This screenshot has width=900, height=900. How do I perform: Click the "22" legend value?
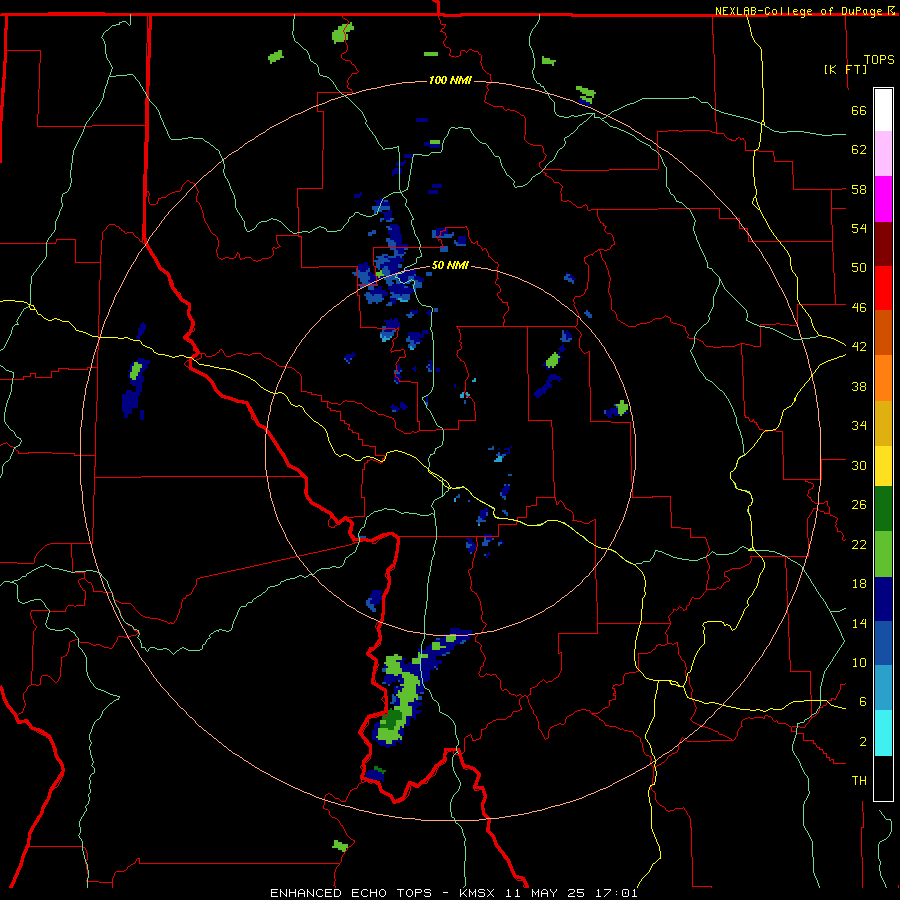[x=859, y=544]
